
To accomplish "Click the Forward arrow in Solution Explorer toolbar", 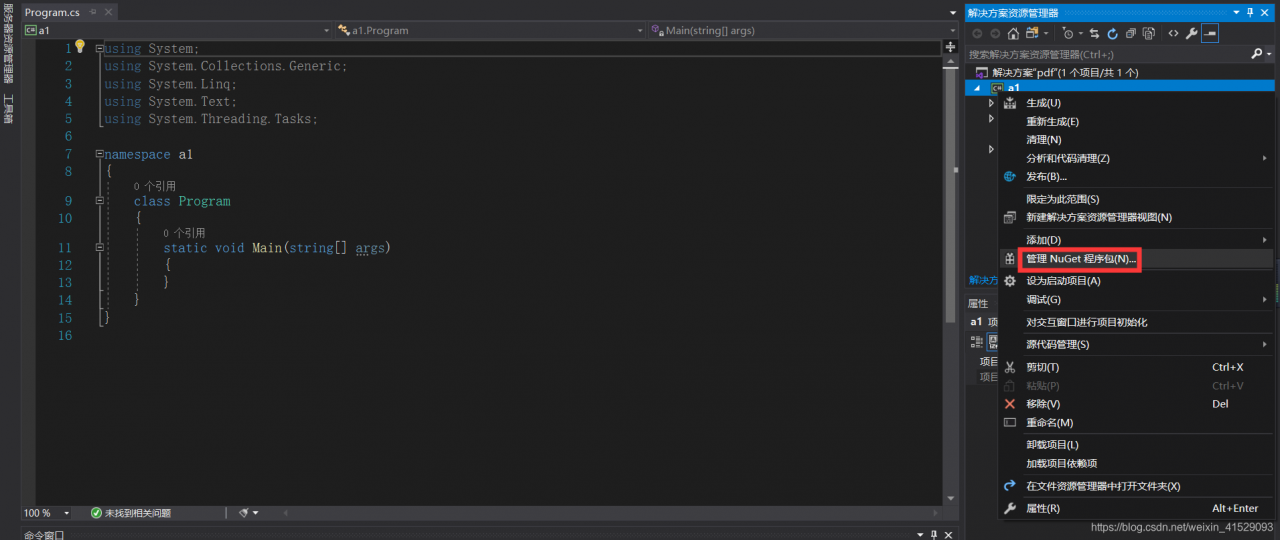I will 995,33.
